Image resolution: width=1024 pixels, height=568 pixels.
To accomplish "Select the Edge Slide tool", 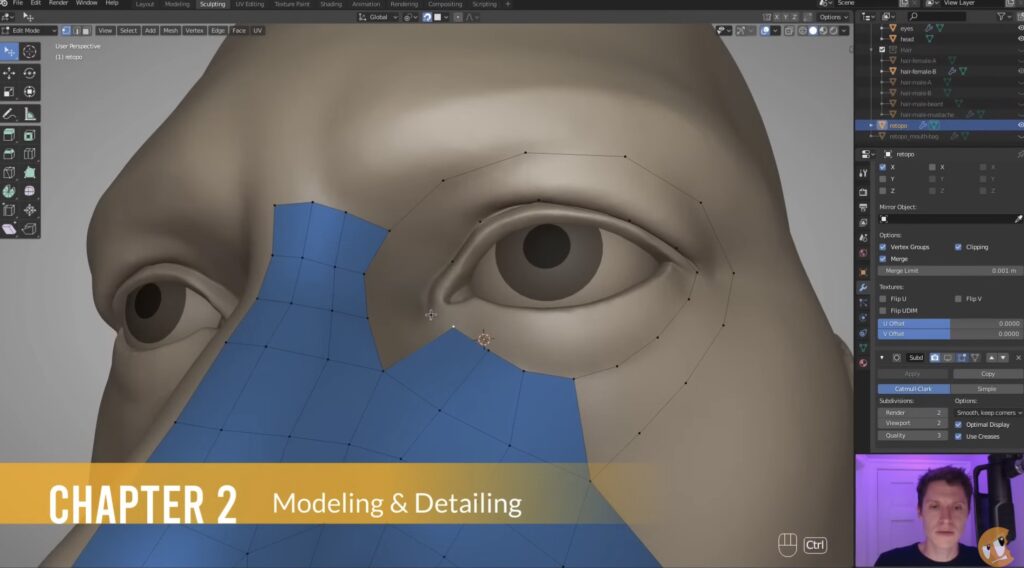I will pyautogui.click(x=9, y=210).
